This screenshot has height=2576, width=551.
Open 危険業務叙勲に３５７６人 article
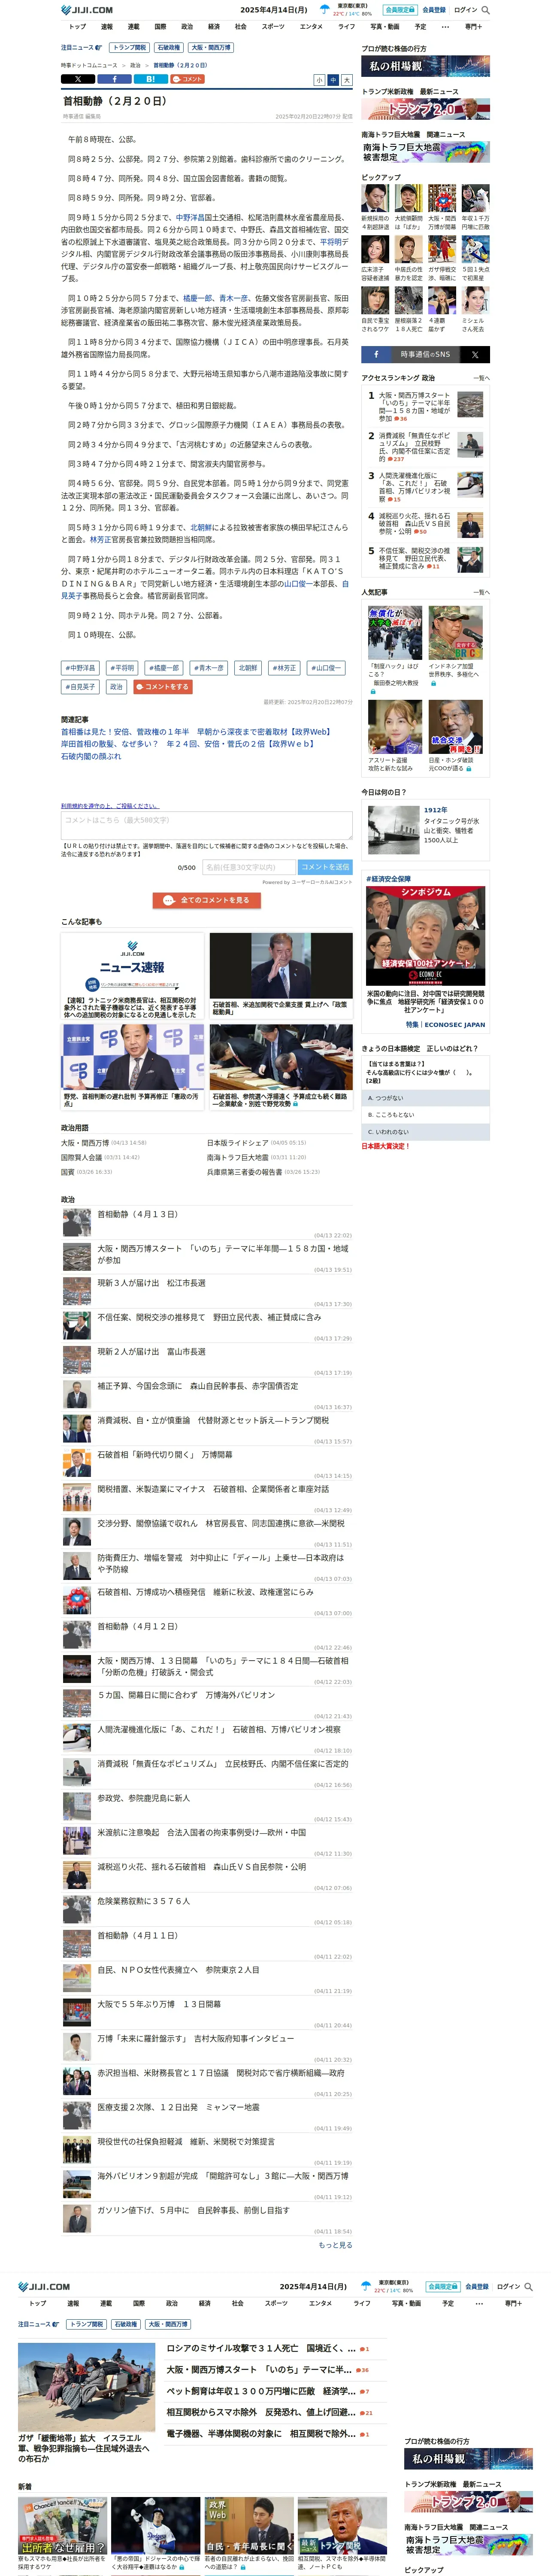pyautogui.click(x=143, y=1901)
